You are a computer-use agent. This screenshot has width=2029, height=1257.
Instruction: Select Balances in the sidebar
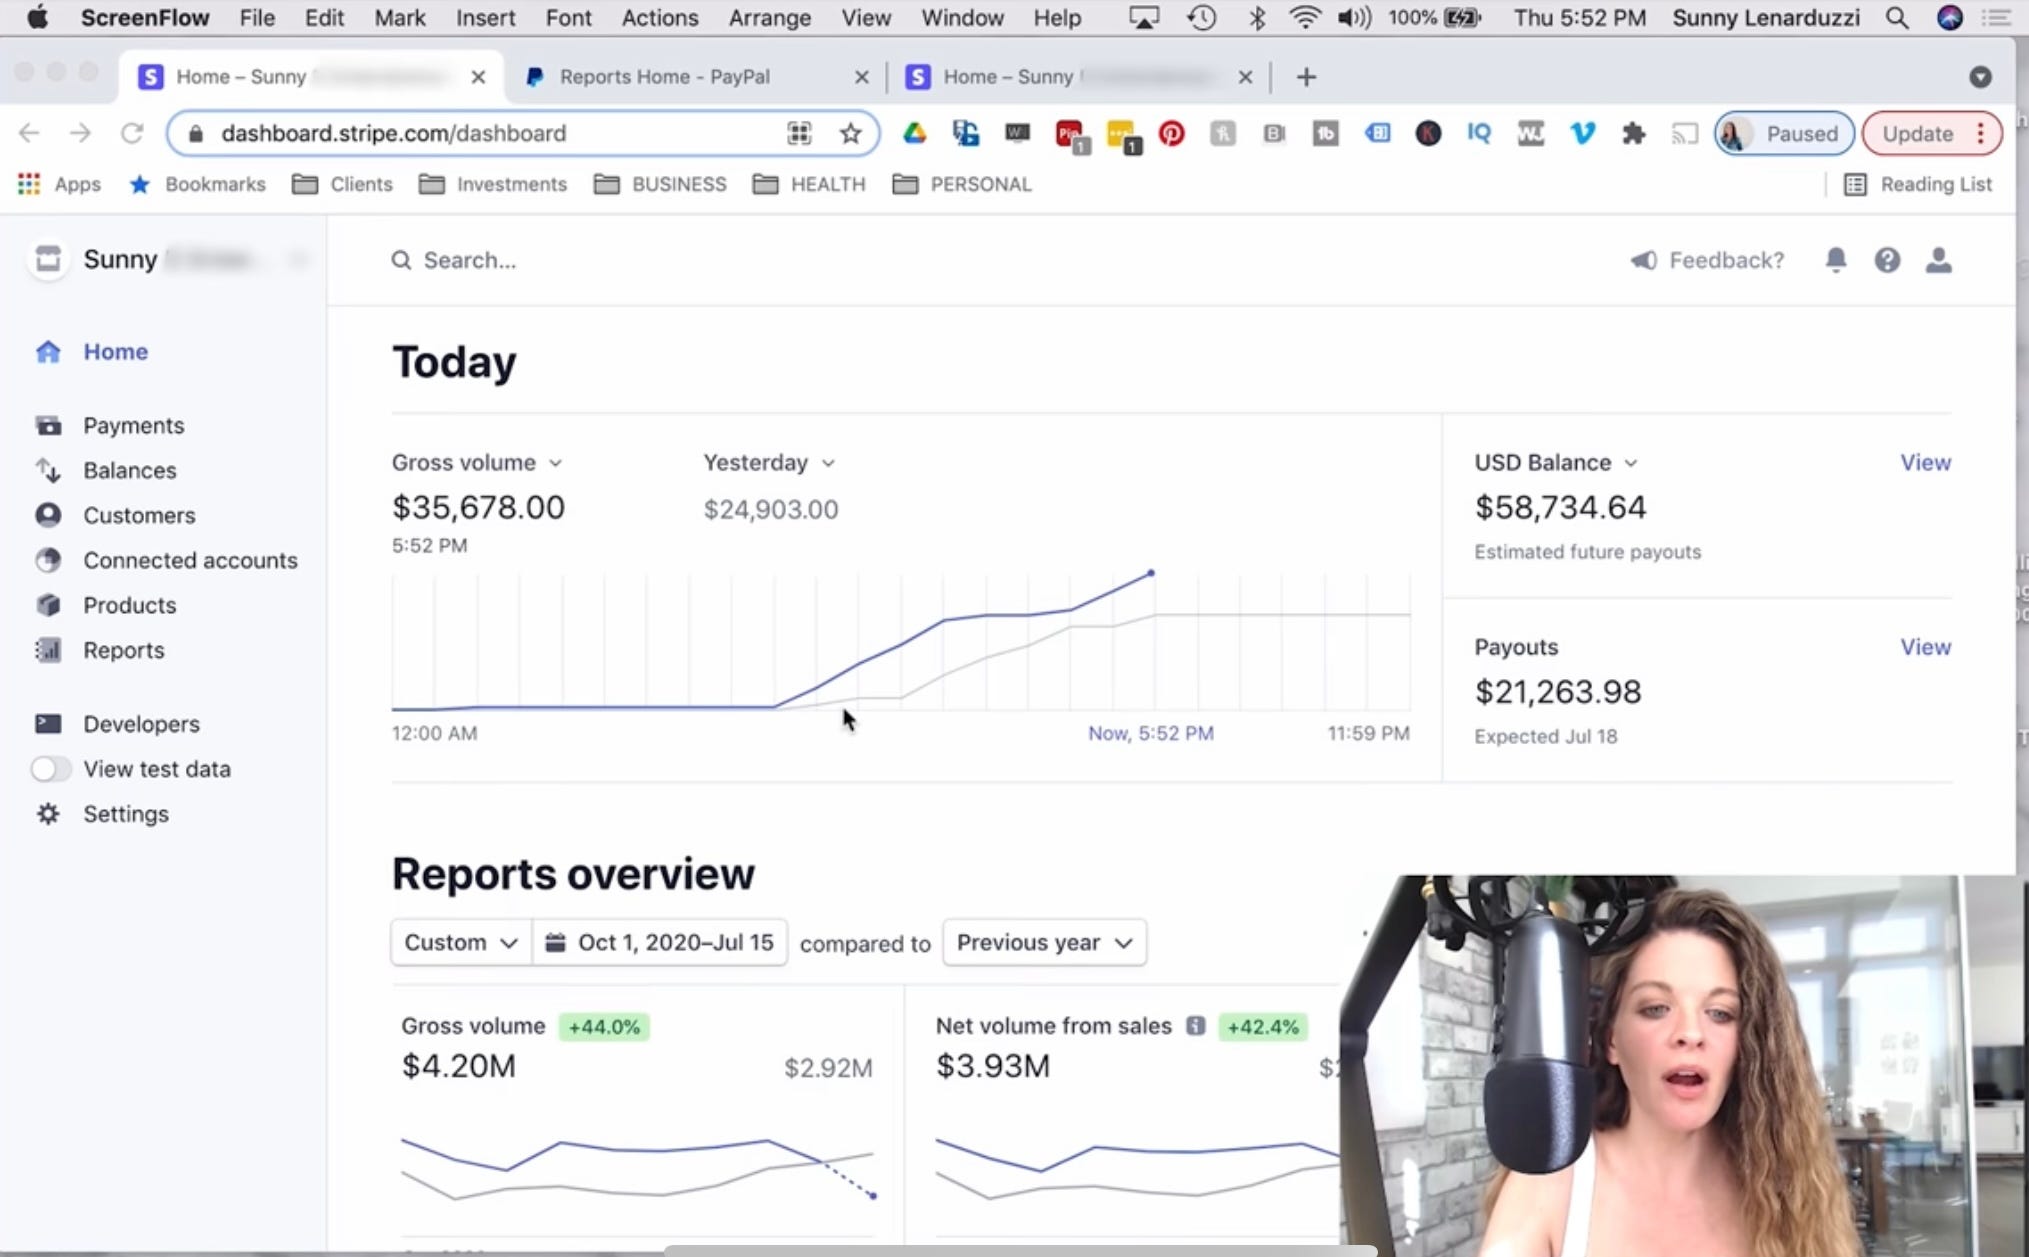129,470
